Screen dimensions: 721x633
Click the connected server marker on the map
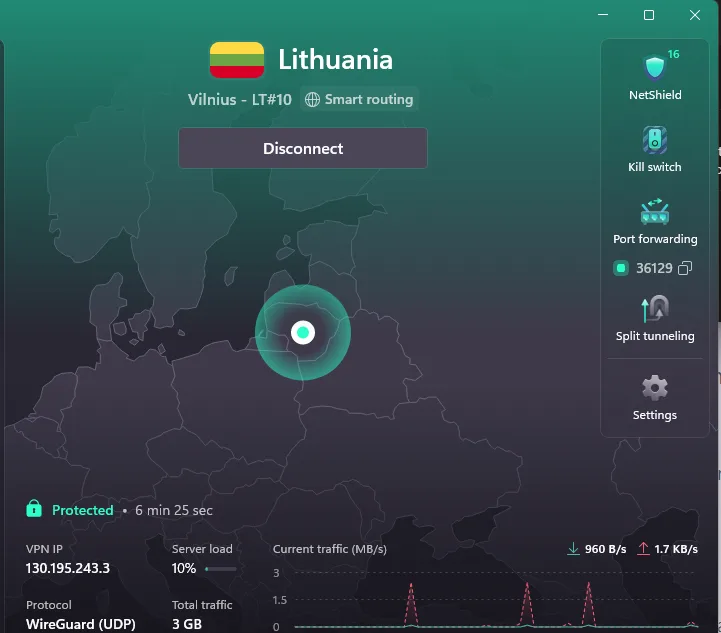(303, 332)
